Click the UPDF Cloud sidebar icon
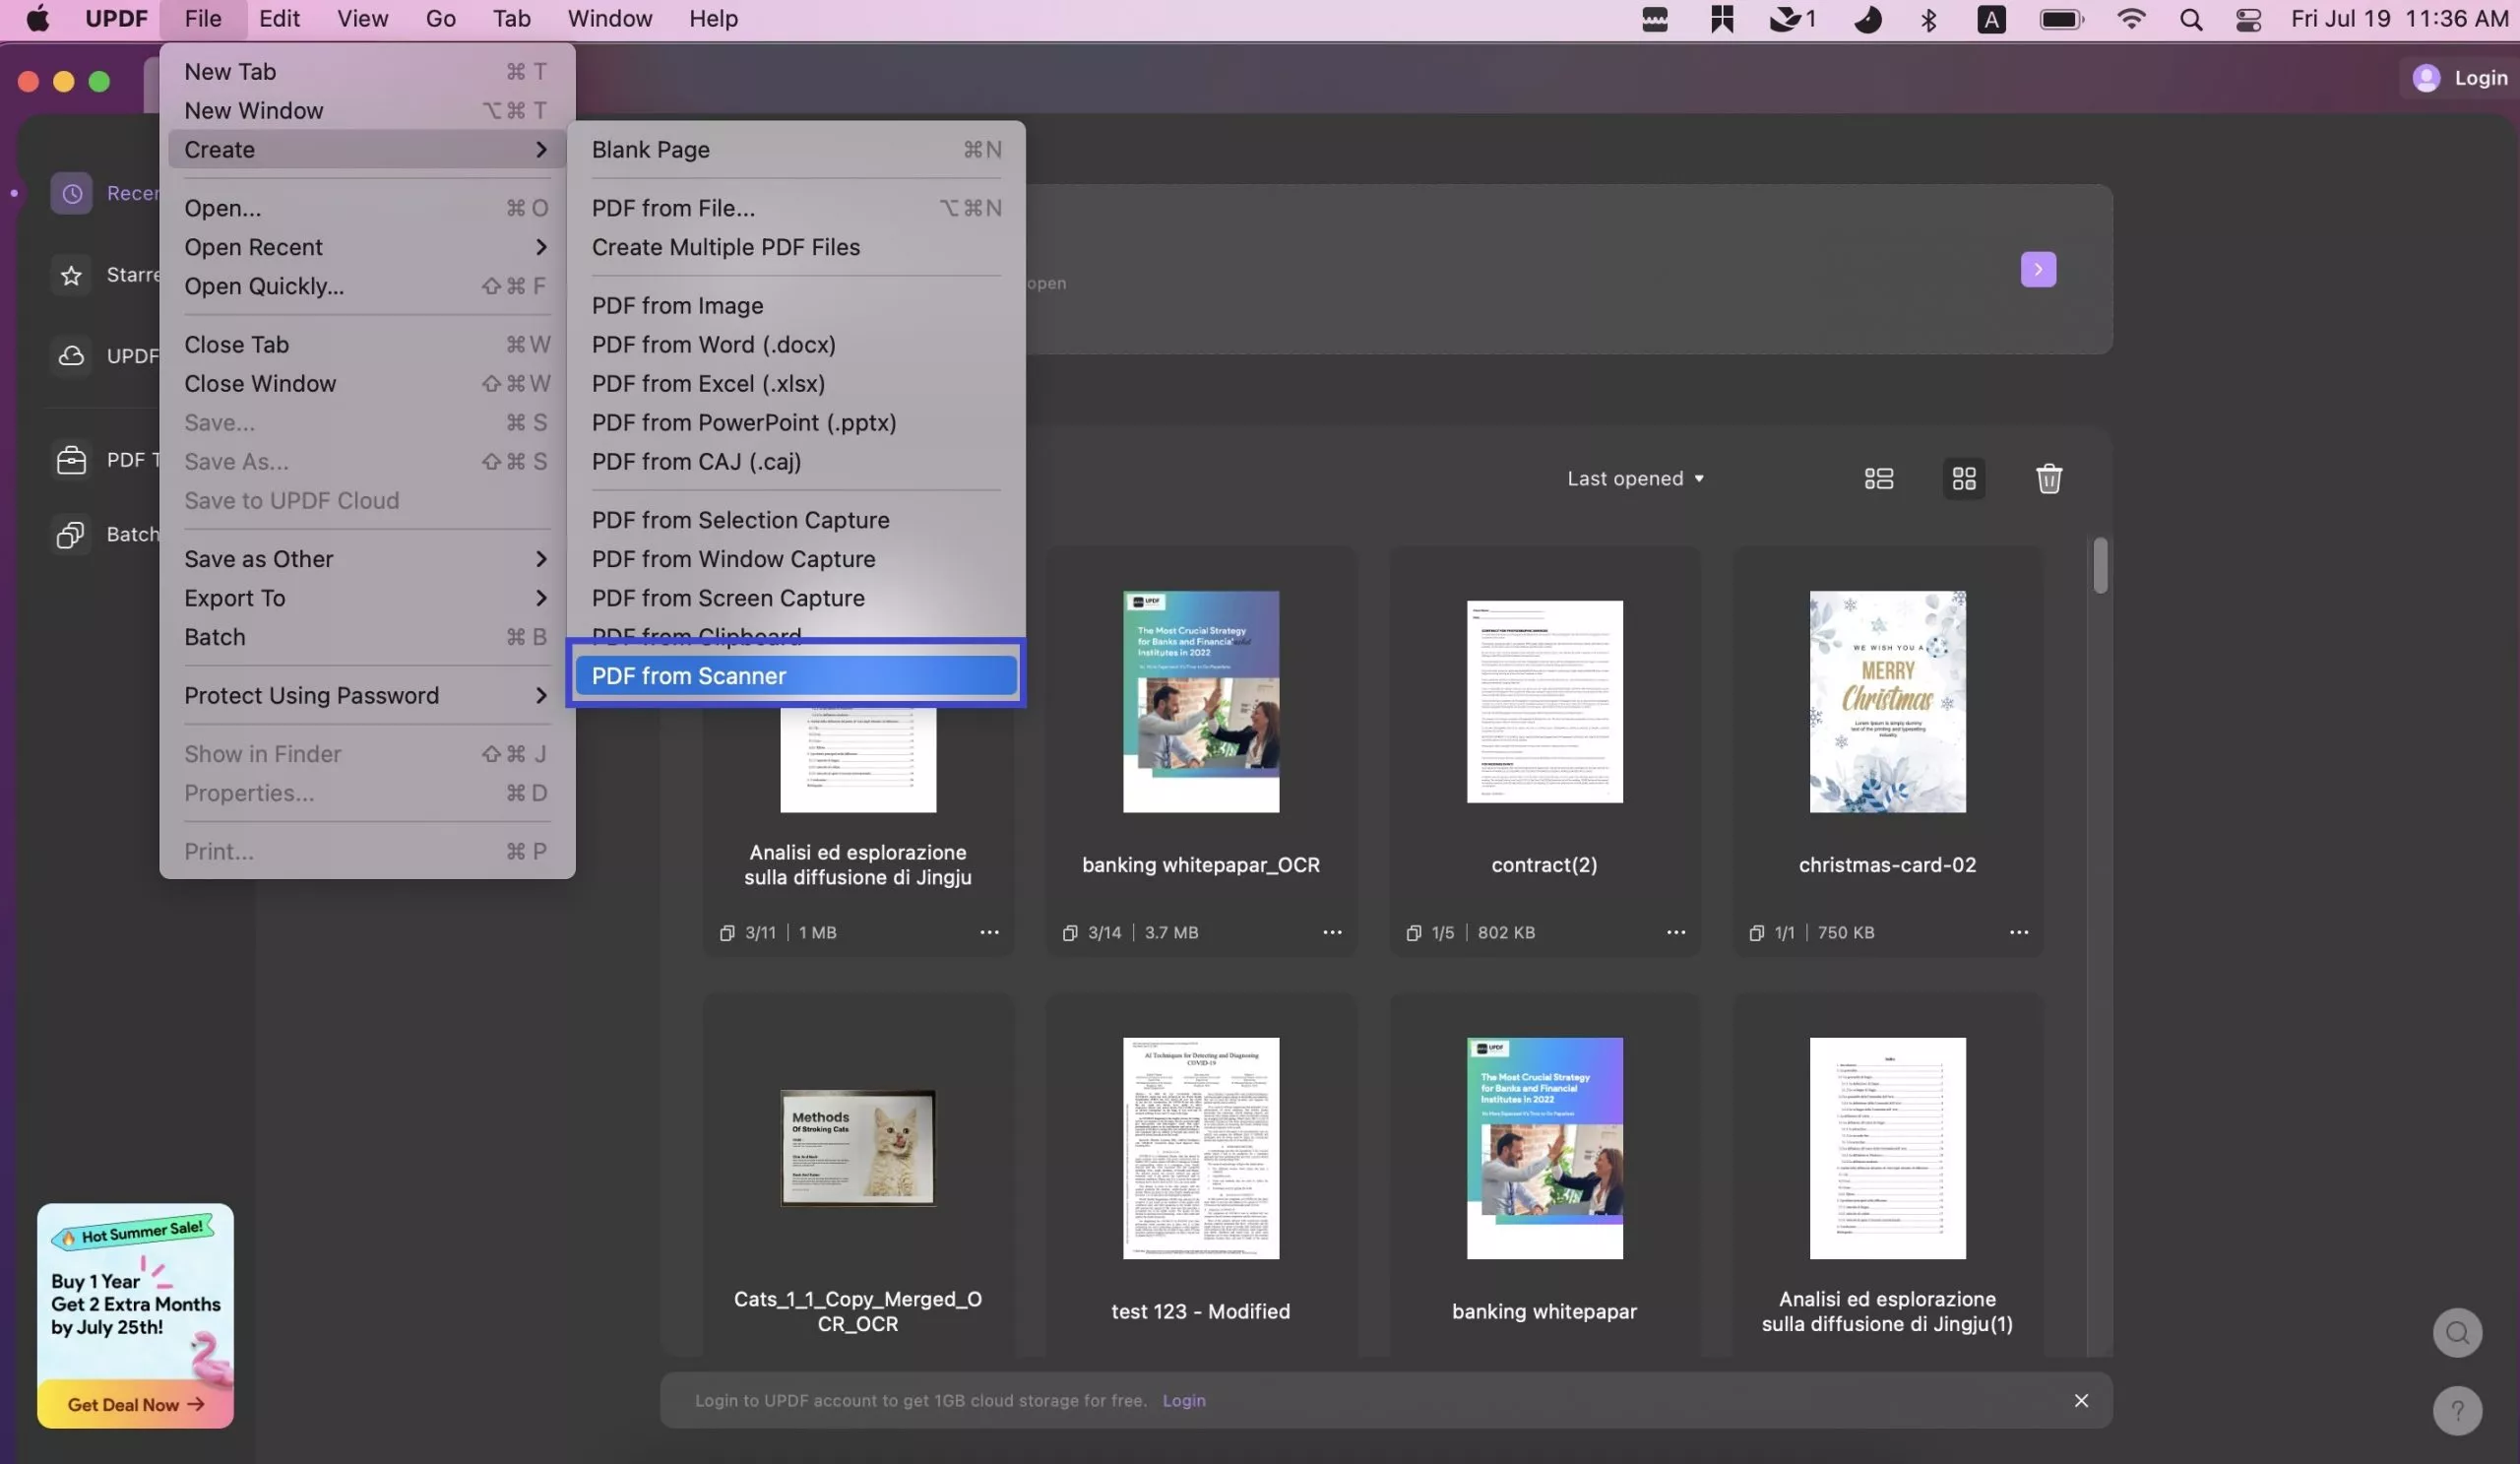Image resolution: width=2520 pixels, height=1464 pixels. coord(72,355)
